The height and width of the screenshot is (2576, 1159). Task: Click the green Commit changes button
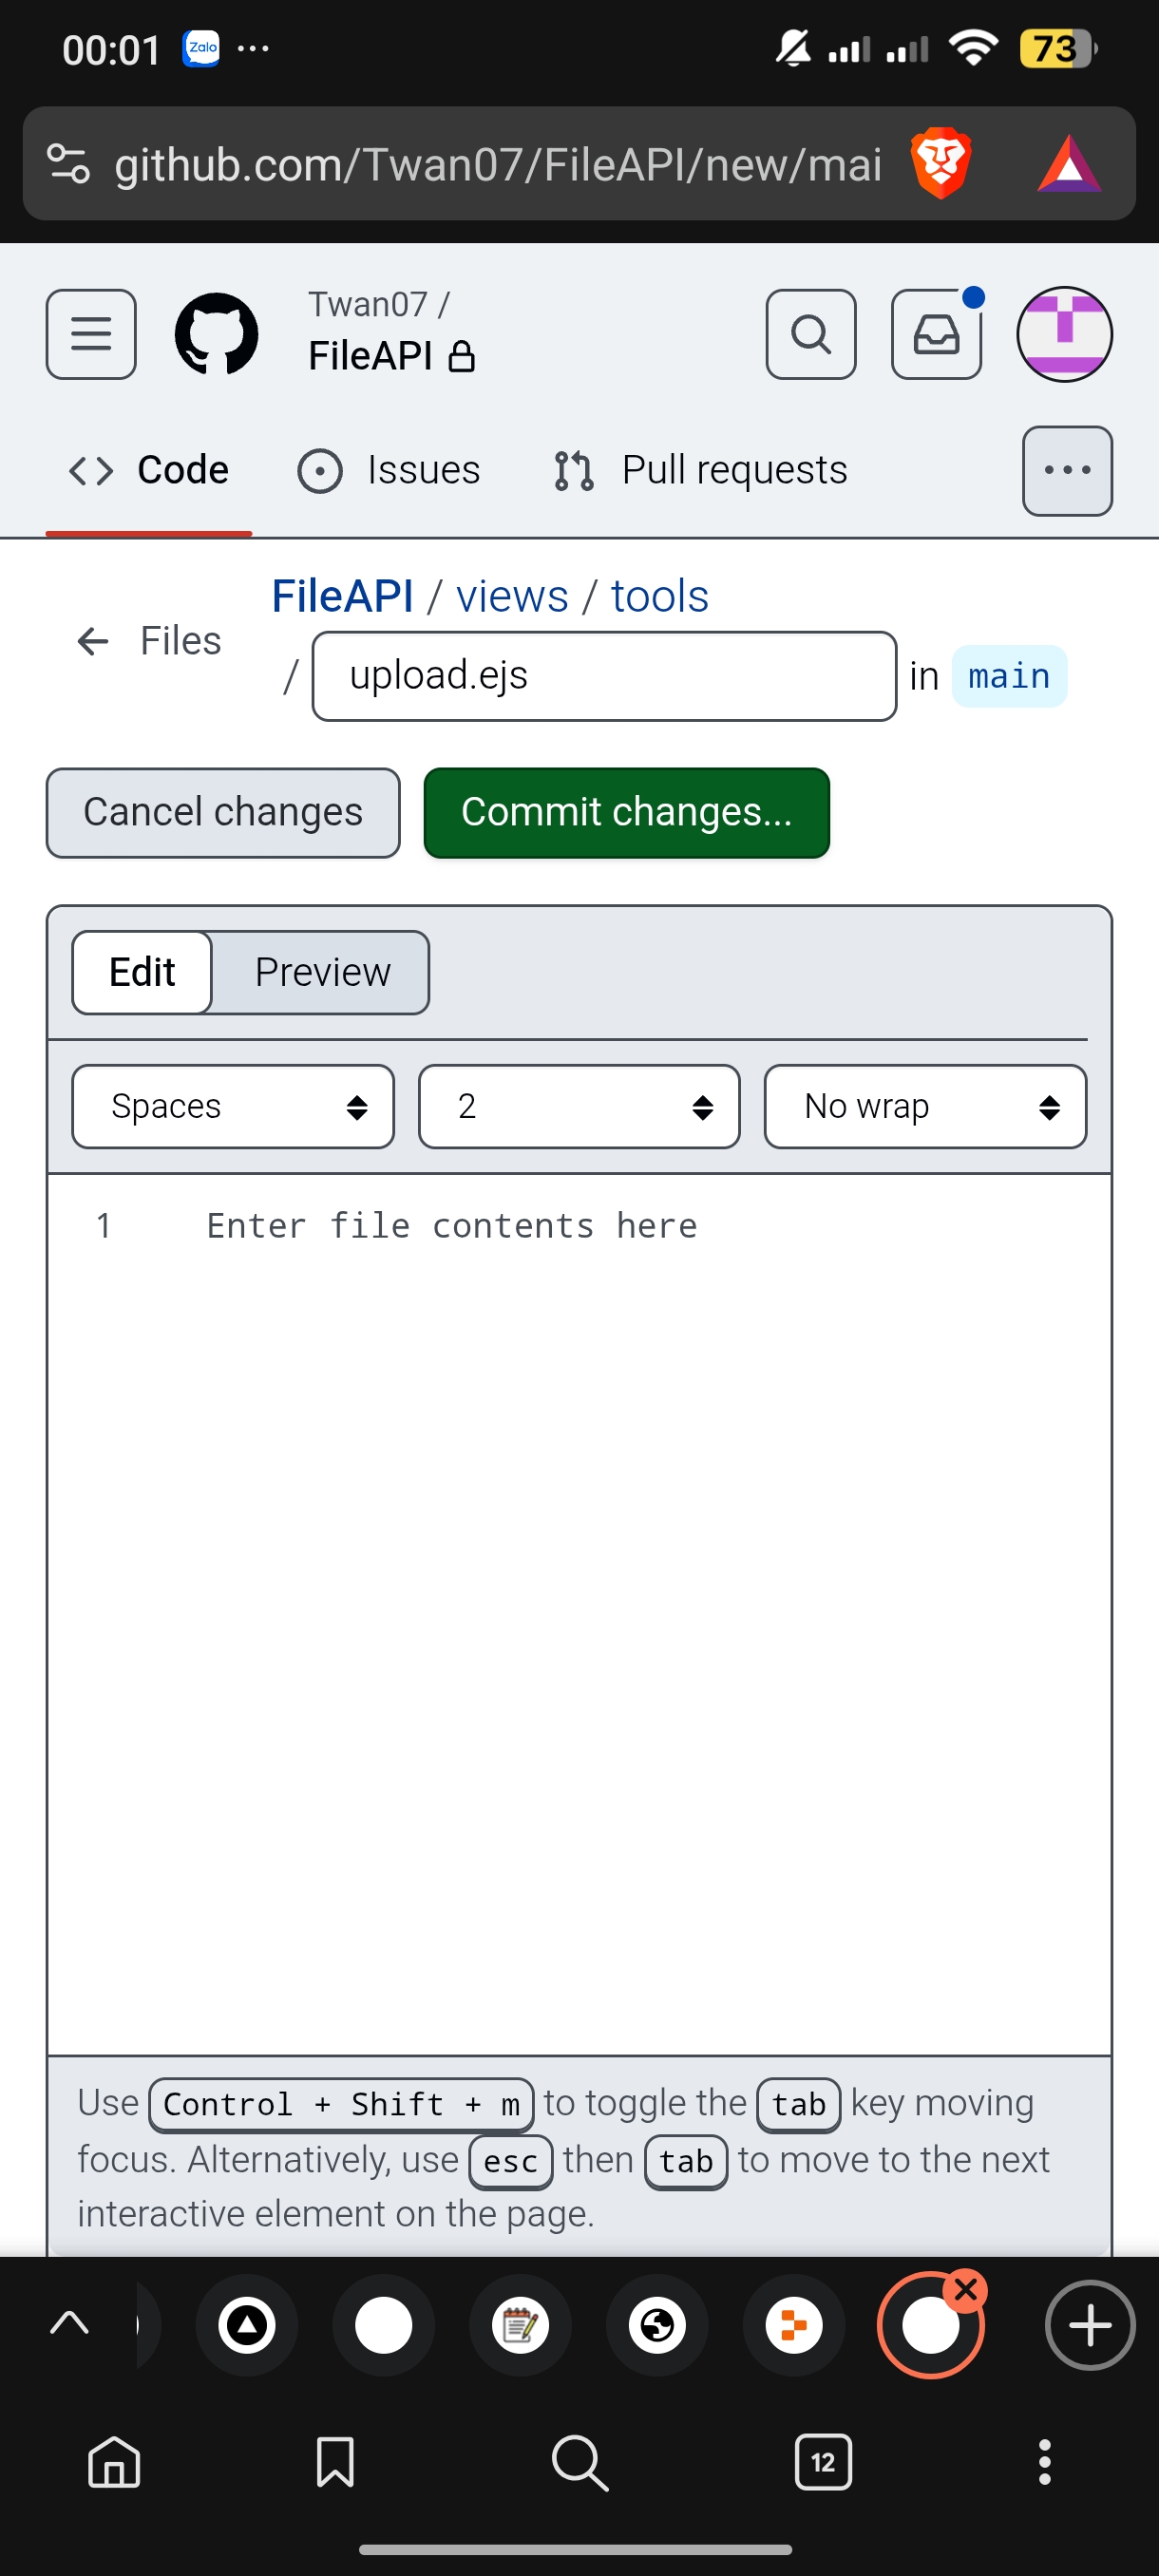pos(626,812)
